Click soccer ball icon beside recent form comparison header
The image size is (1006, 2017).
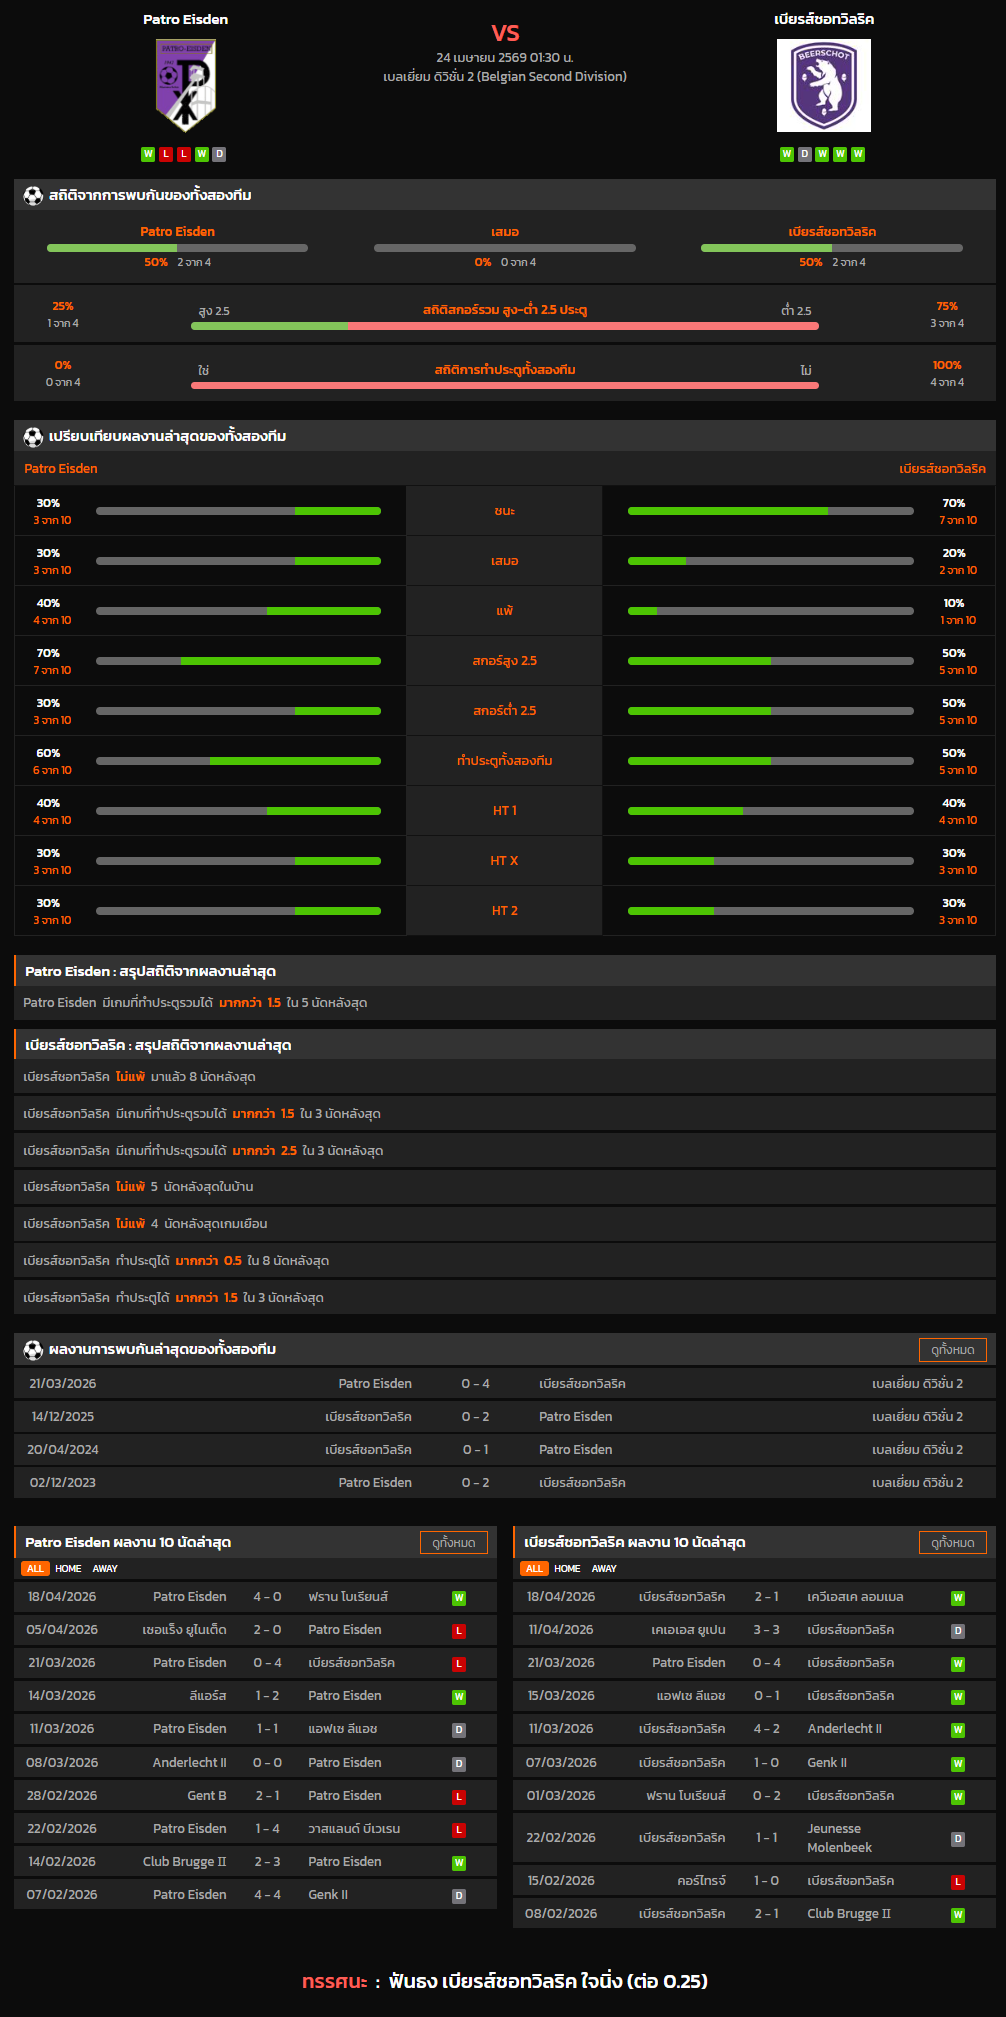tap(33, 437)
